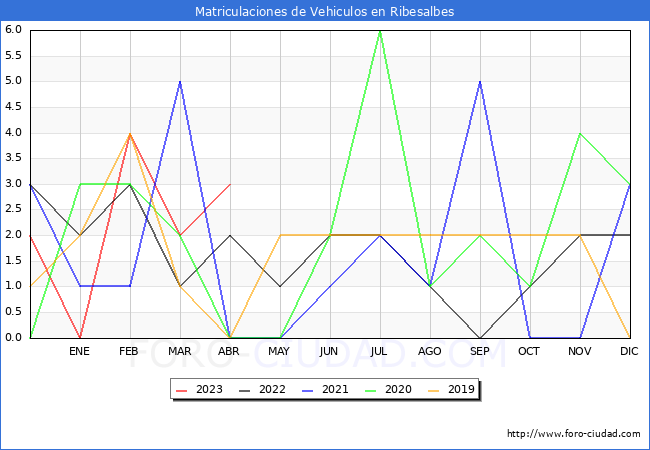
Task: Click the blue 2021 legend color marker
Action: 308,390
